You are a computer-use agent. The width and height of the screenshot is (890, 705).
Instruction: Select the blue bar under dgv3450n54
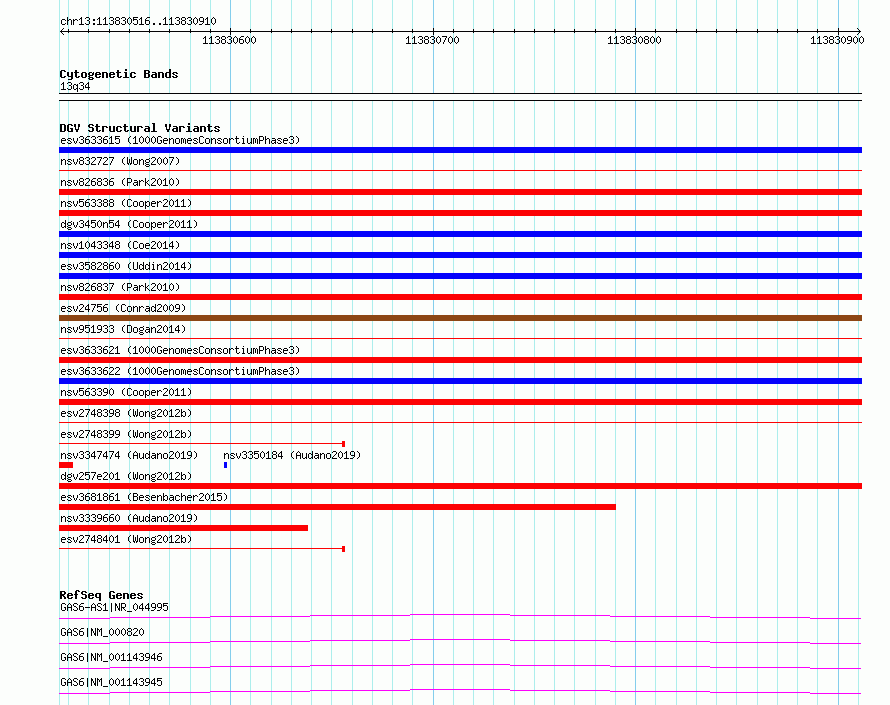click(460, 234)
